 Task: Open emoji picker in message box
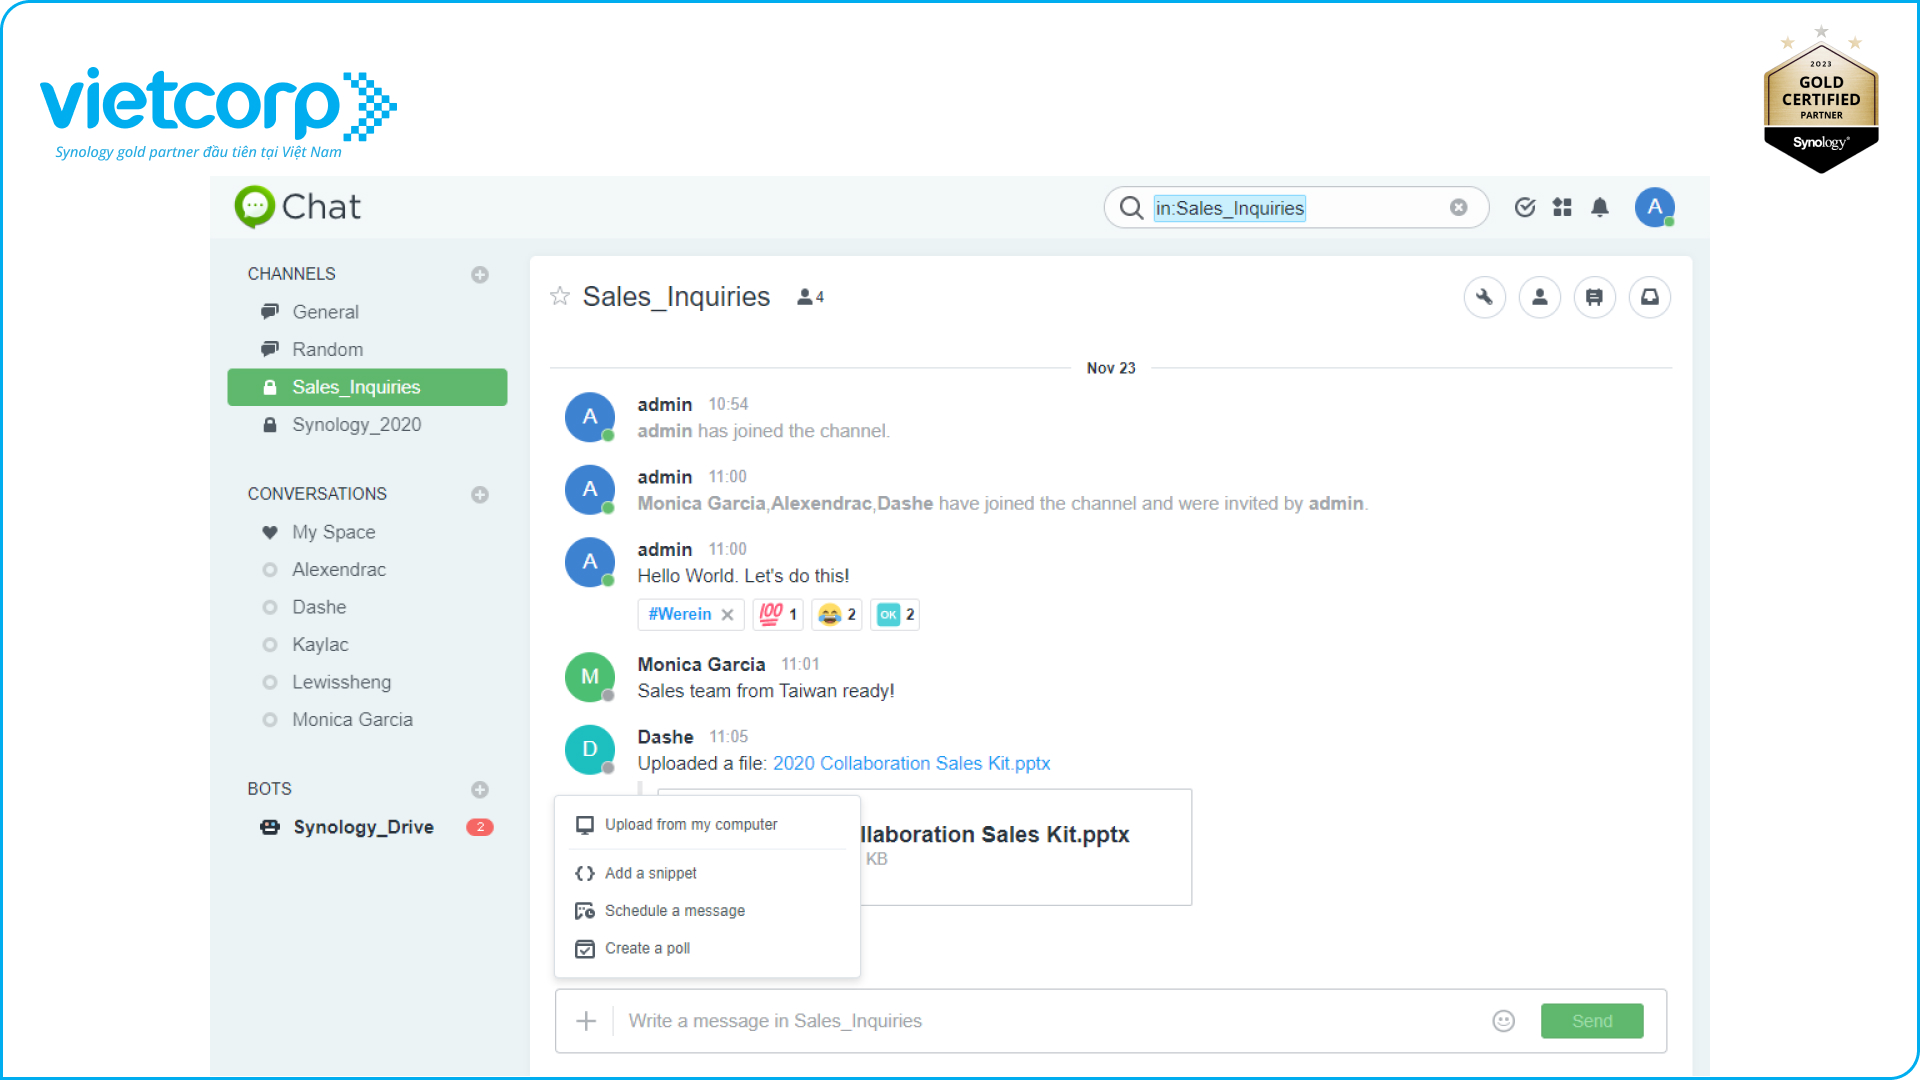coord(1503,1021)
